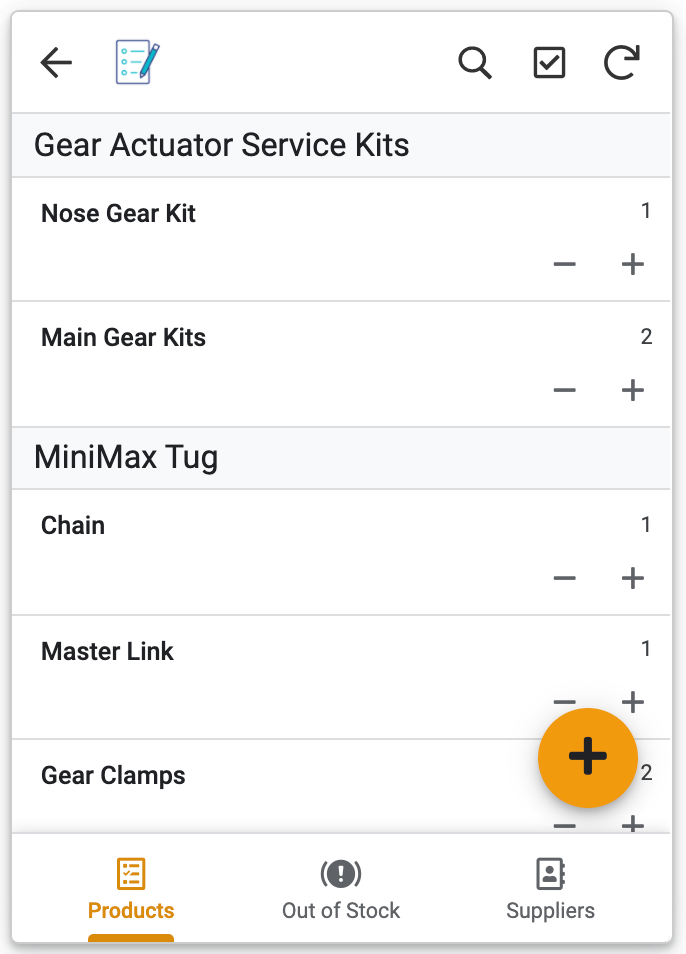Subtract one from Chain quantity
This screenshot has width=686, height=954.
(x=564, y=578)
